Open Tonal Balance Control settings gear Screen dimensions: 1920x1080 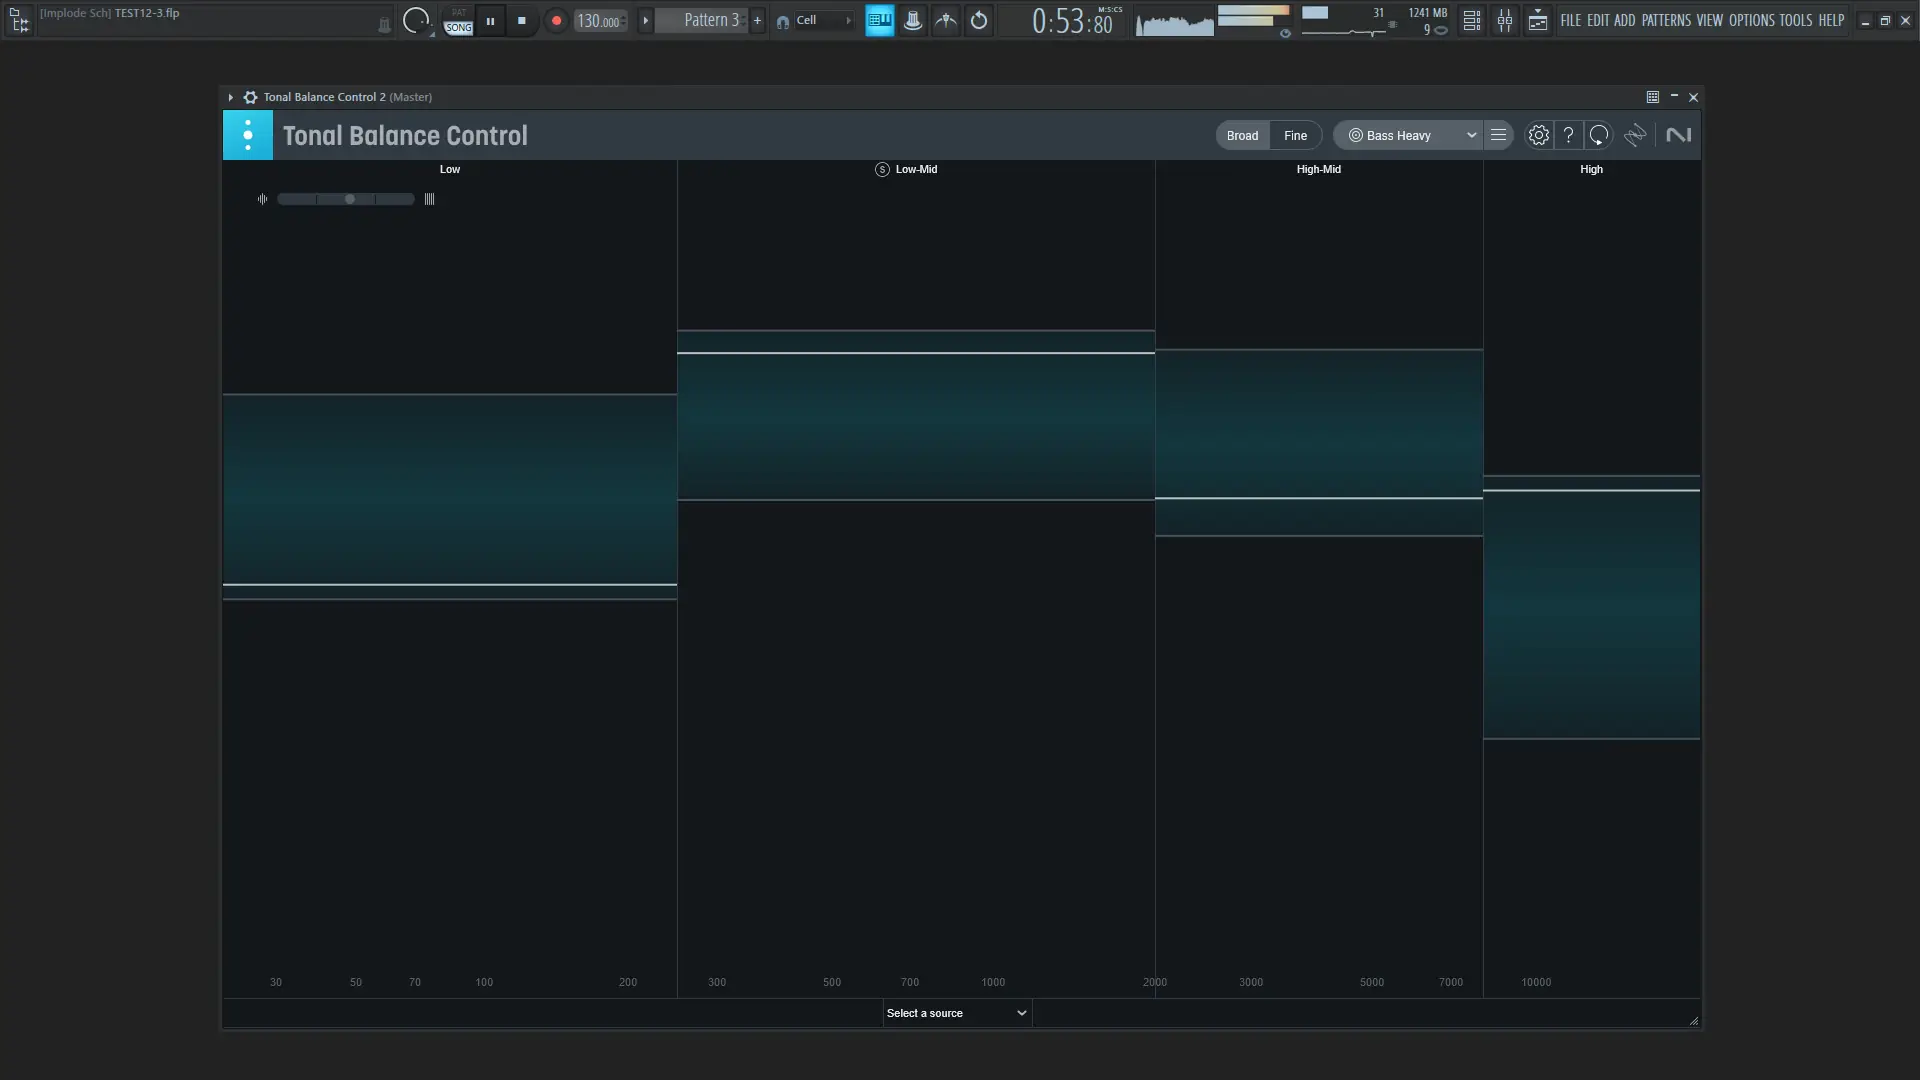(x=1538, y=135)
